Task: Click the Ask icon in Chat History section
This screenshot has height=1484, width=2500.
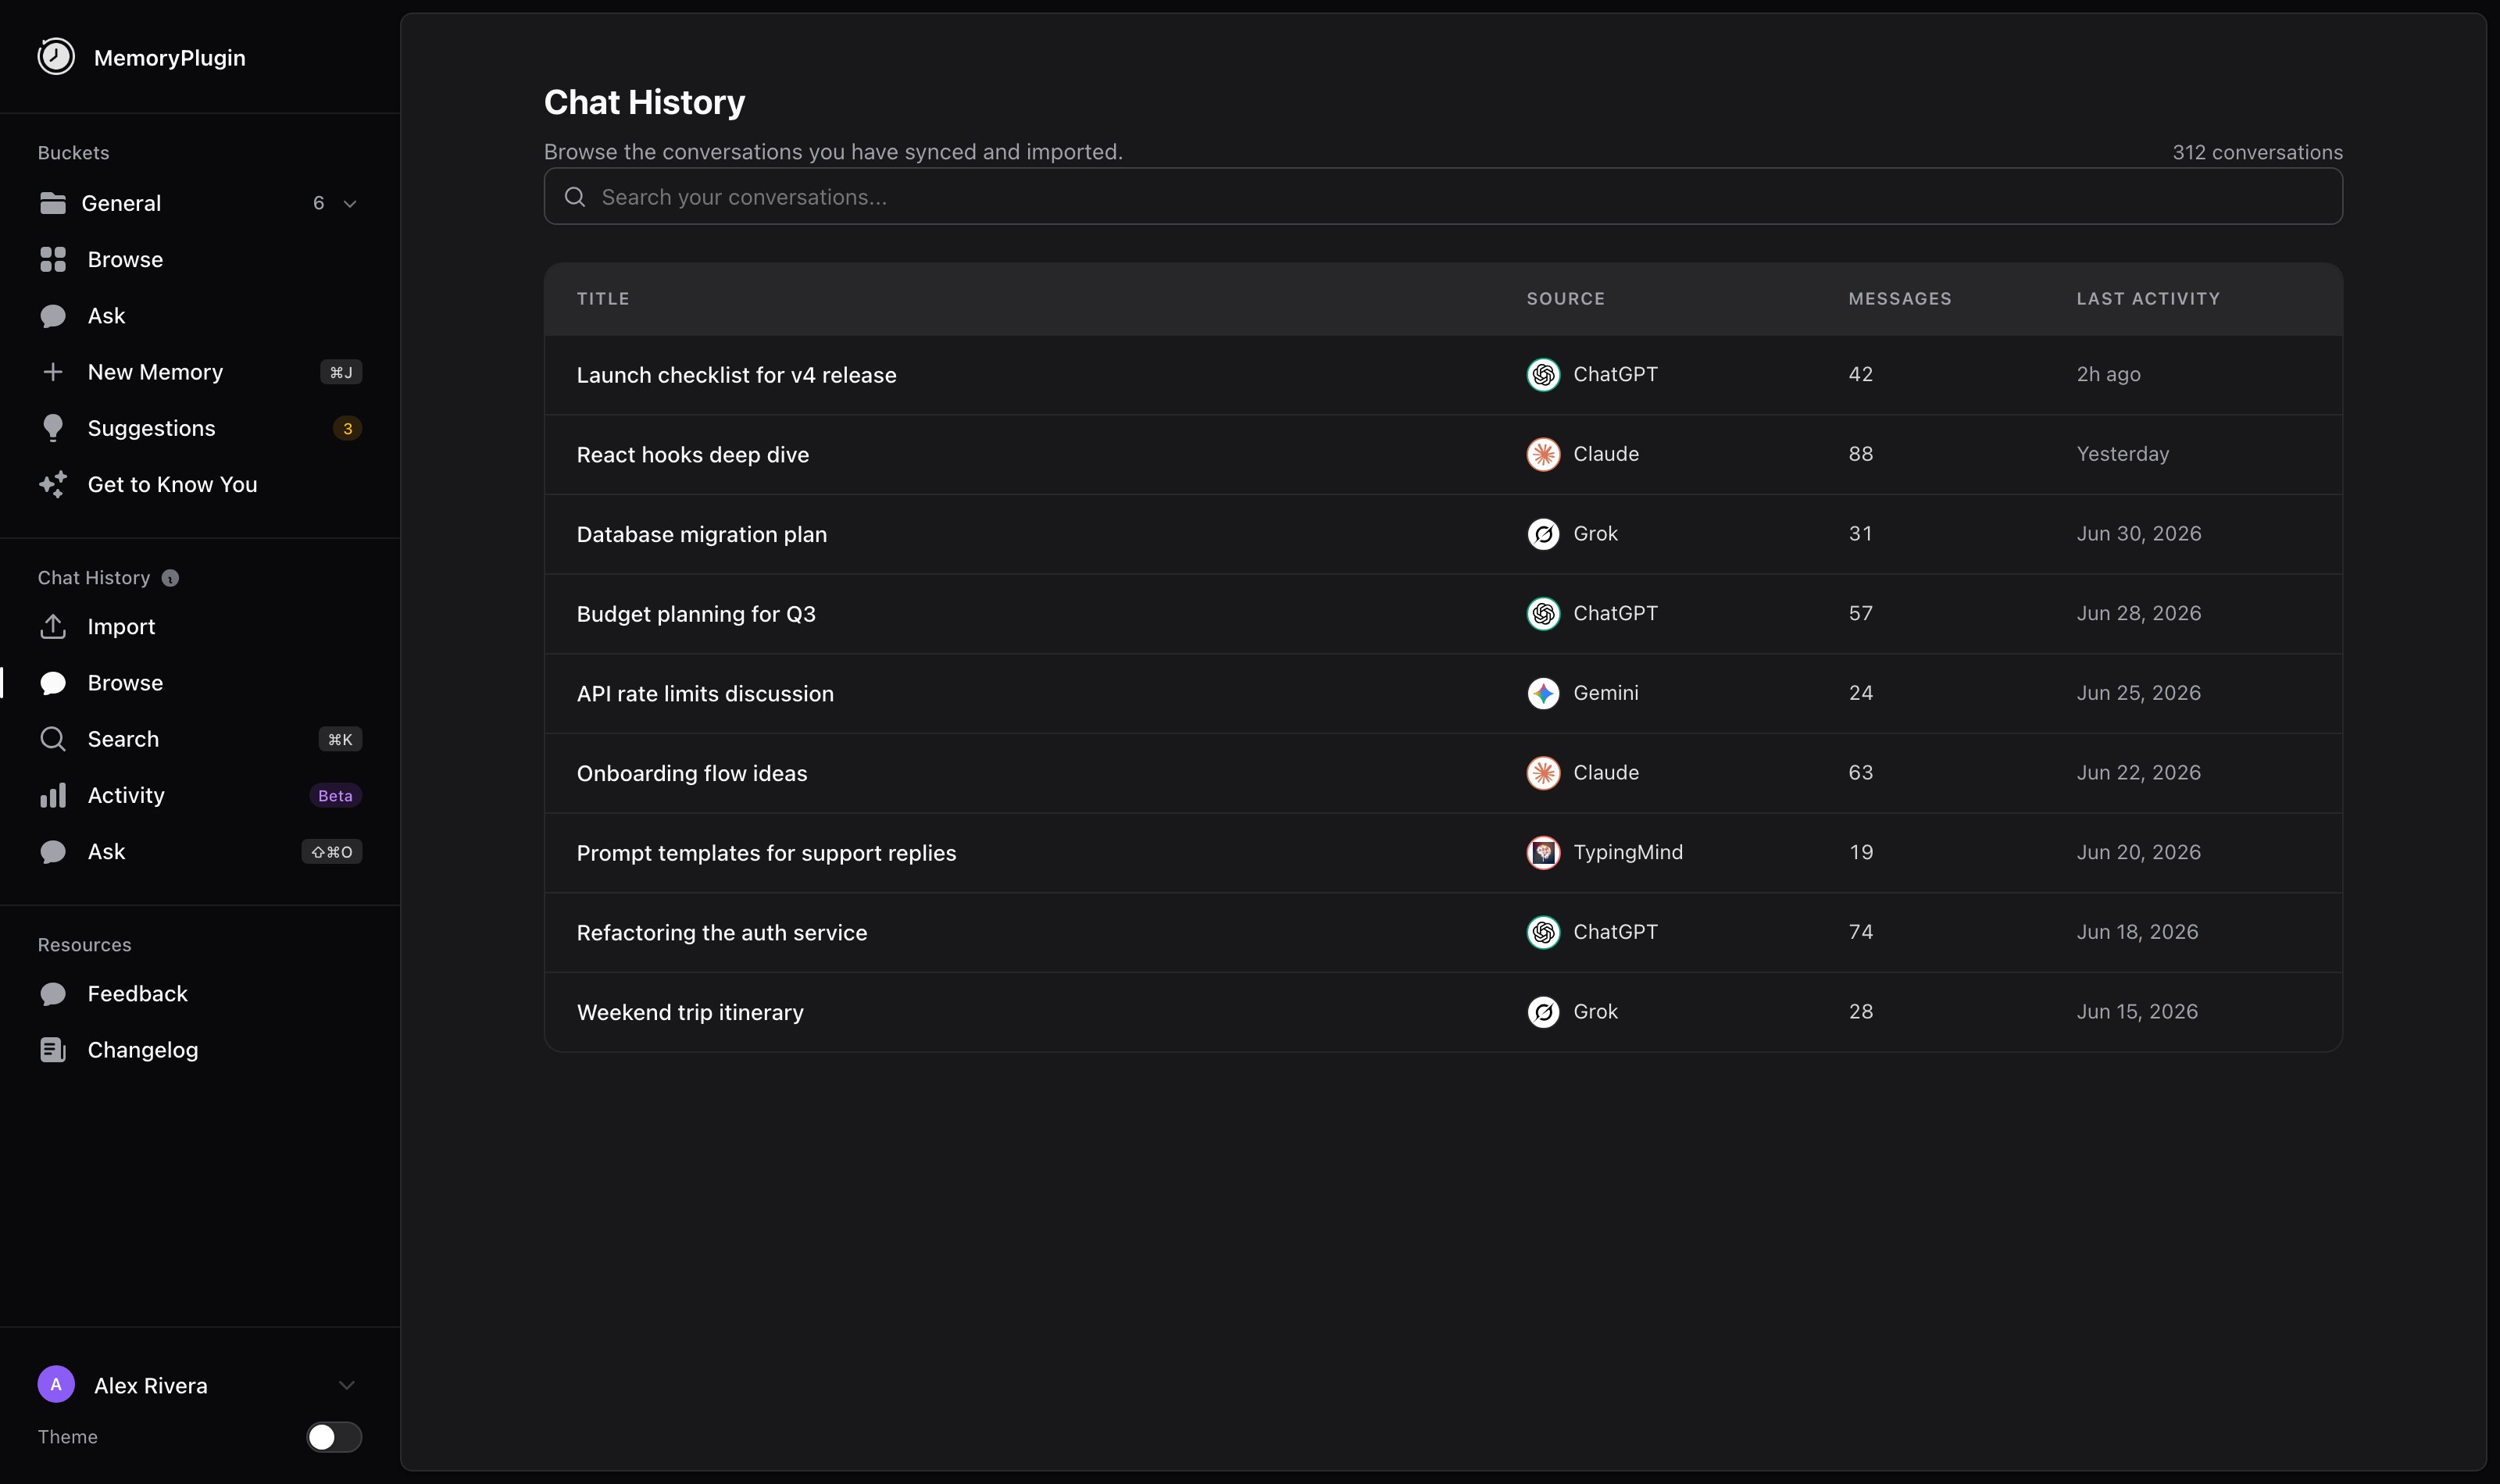Action: pyautogui.click(x=53, y=852)
